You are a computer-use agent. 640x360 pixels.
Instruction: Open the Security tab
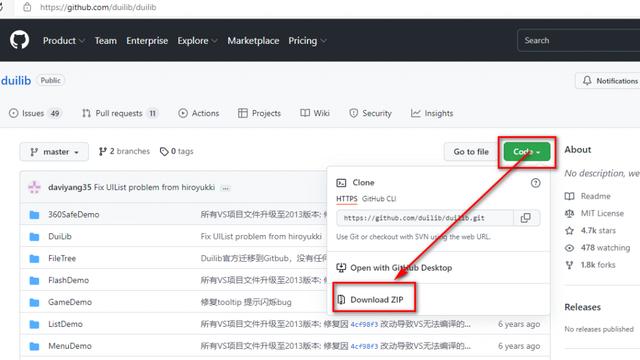coord(370,113)
